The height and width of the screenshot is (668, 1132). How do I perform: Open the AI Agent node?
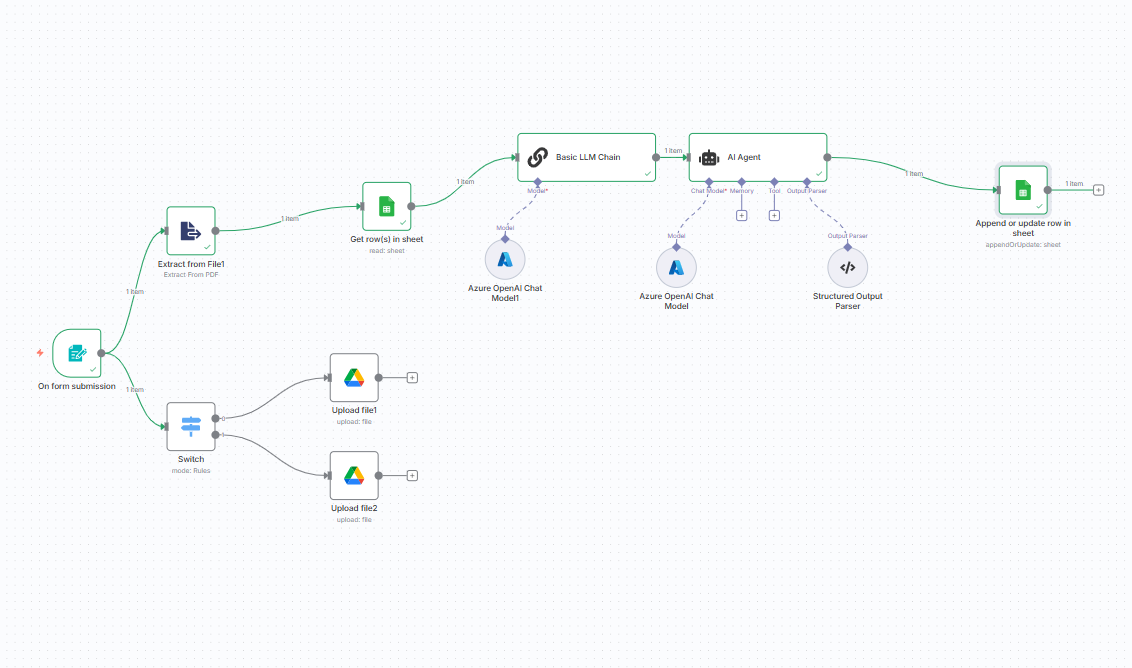[757, 157]
